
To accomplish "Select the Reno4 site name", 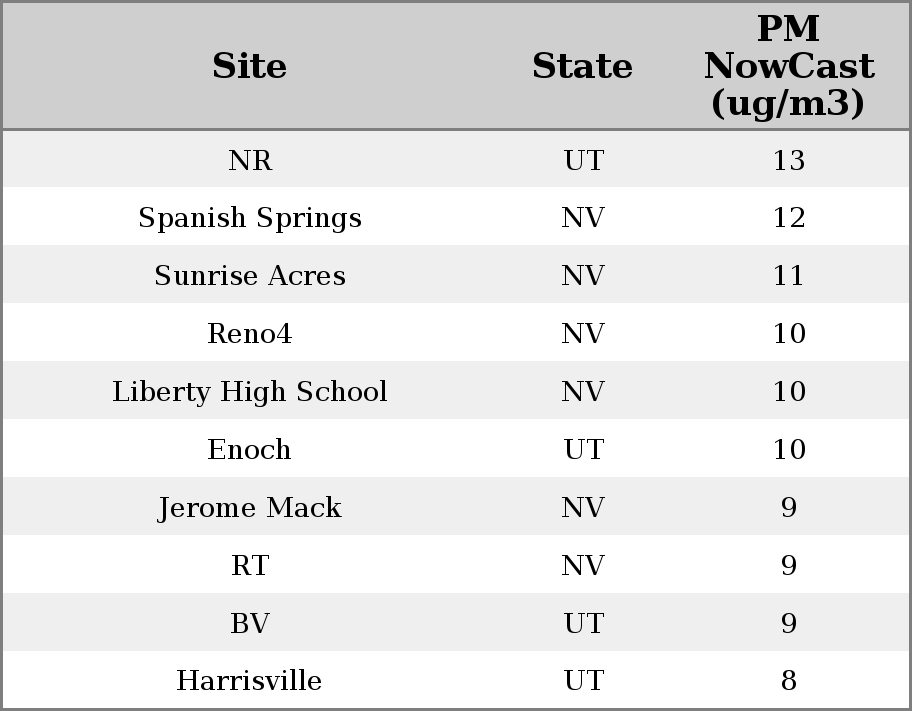I will pyautogui.click(x=249, y=334).
